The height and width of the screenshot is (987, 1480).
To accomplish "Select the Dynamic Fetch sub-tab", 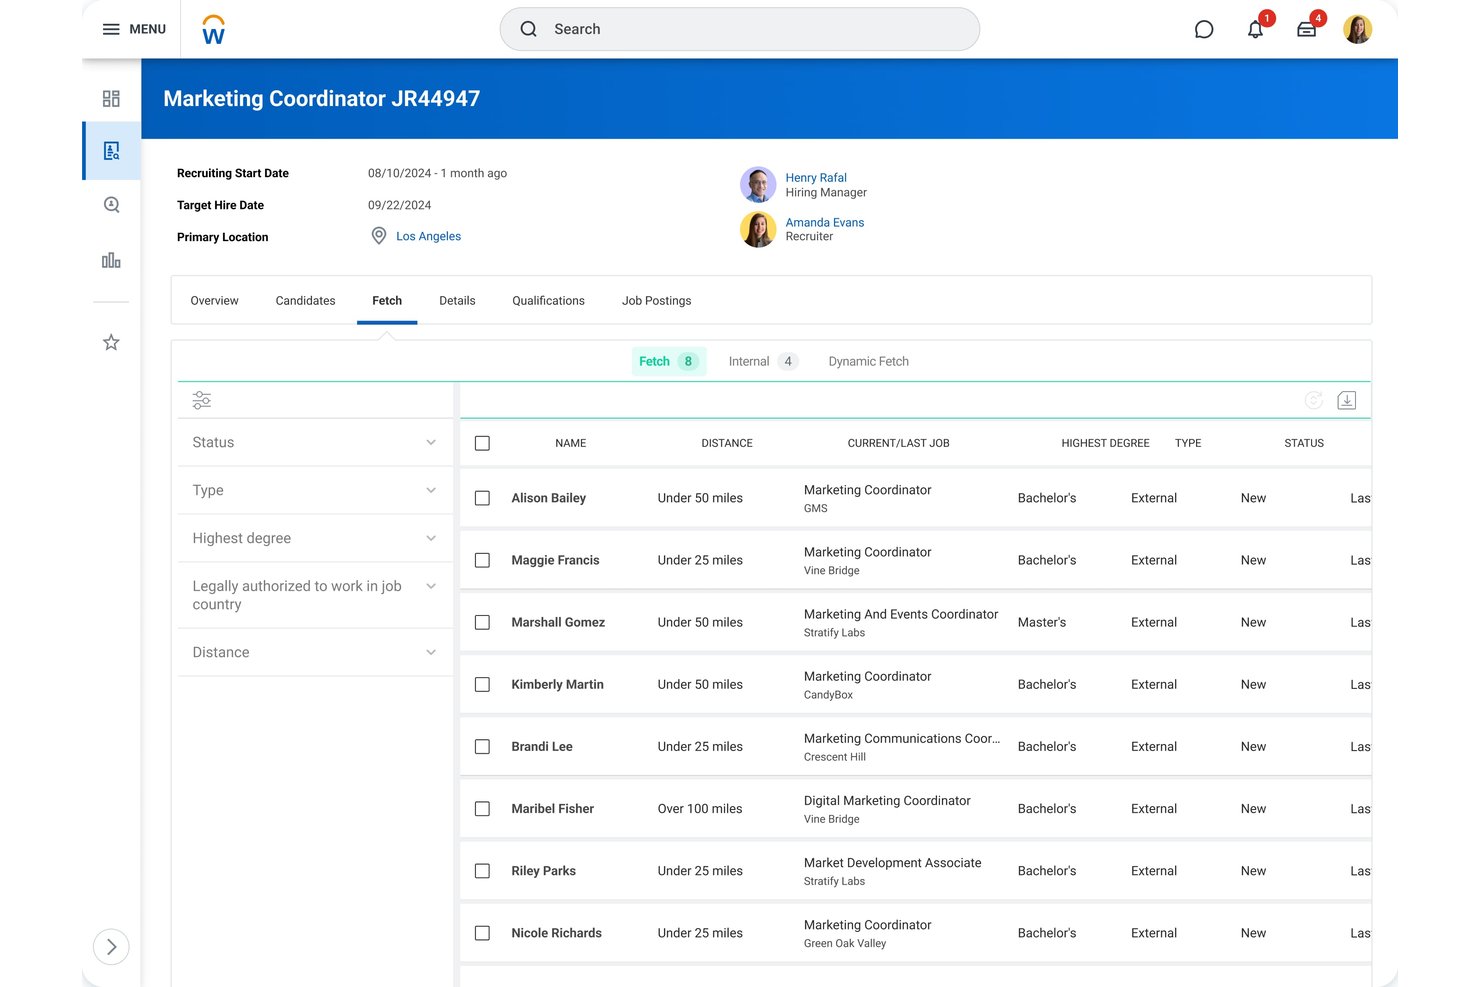I will coord(868,361).
